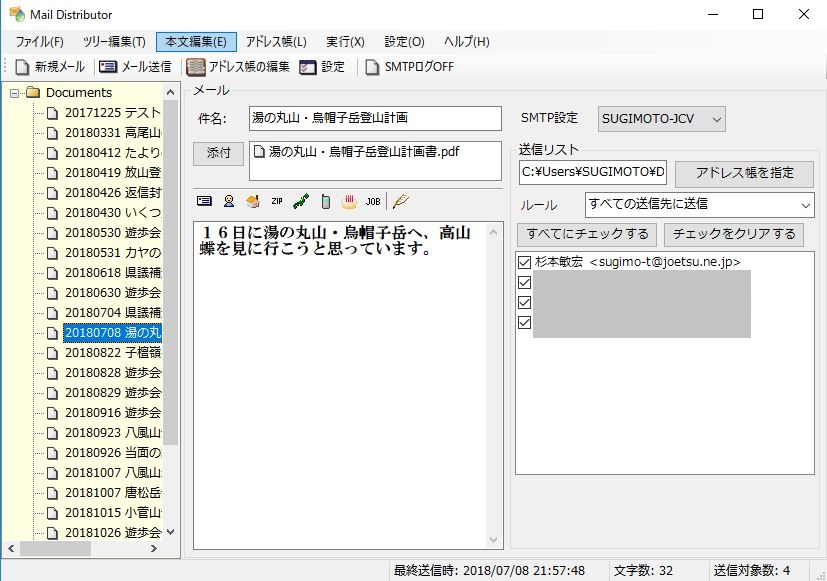Click the feather pen signature icon
This screenshot has height=581, width=827.
pyautogui.click(x=401, y=201)
